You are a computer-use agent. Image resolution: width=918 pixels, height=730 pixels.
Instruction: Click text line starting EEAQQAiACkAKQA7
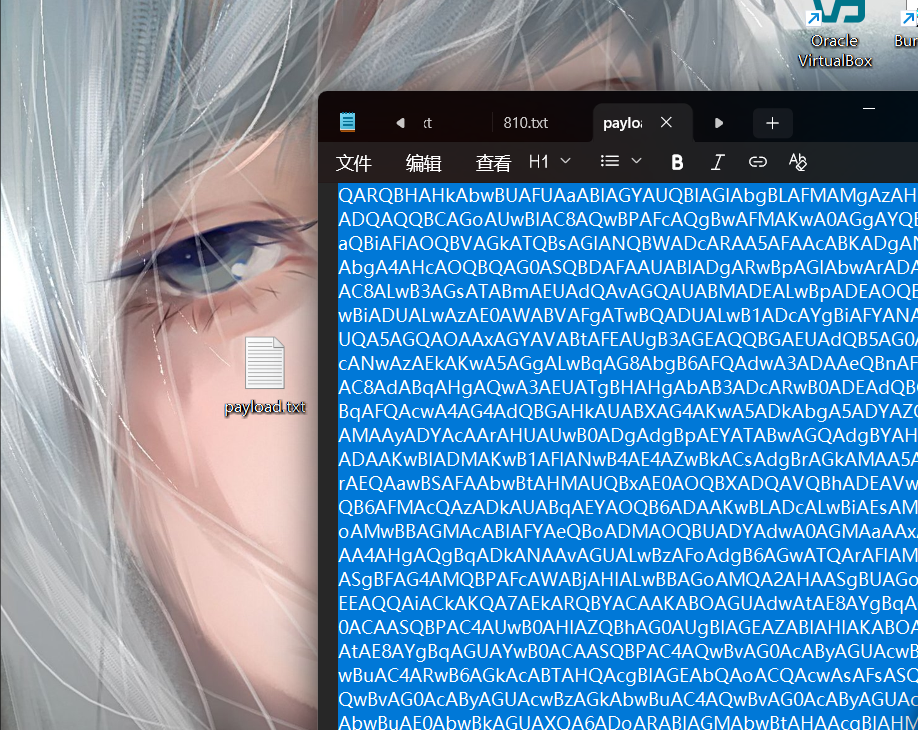[x=628, y=603]
